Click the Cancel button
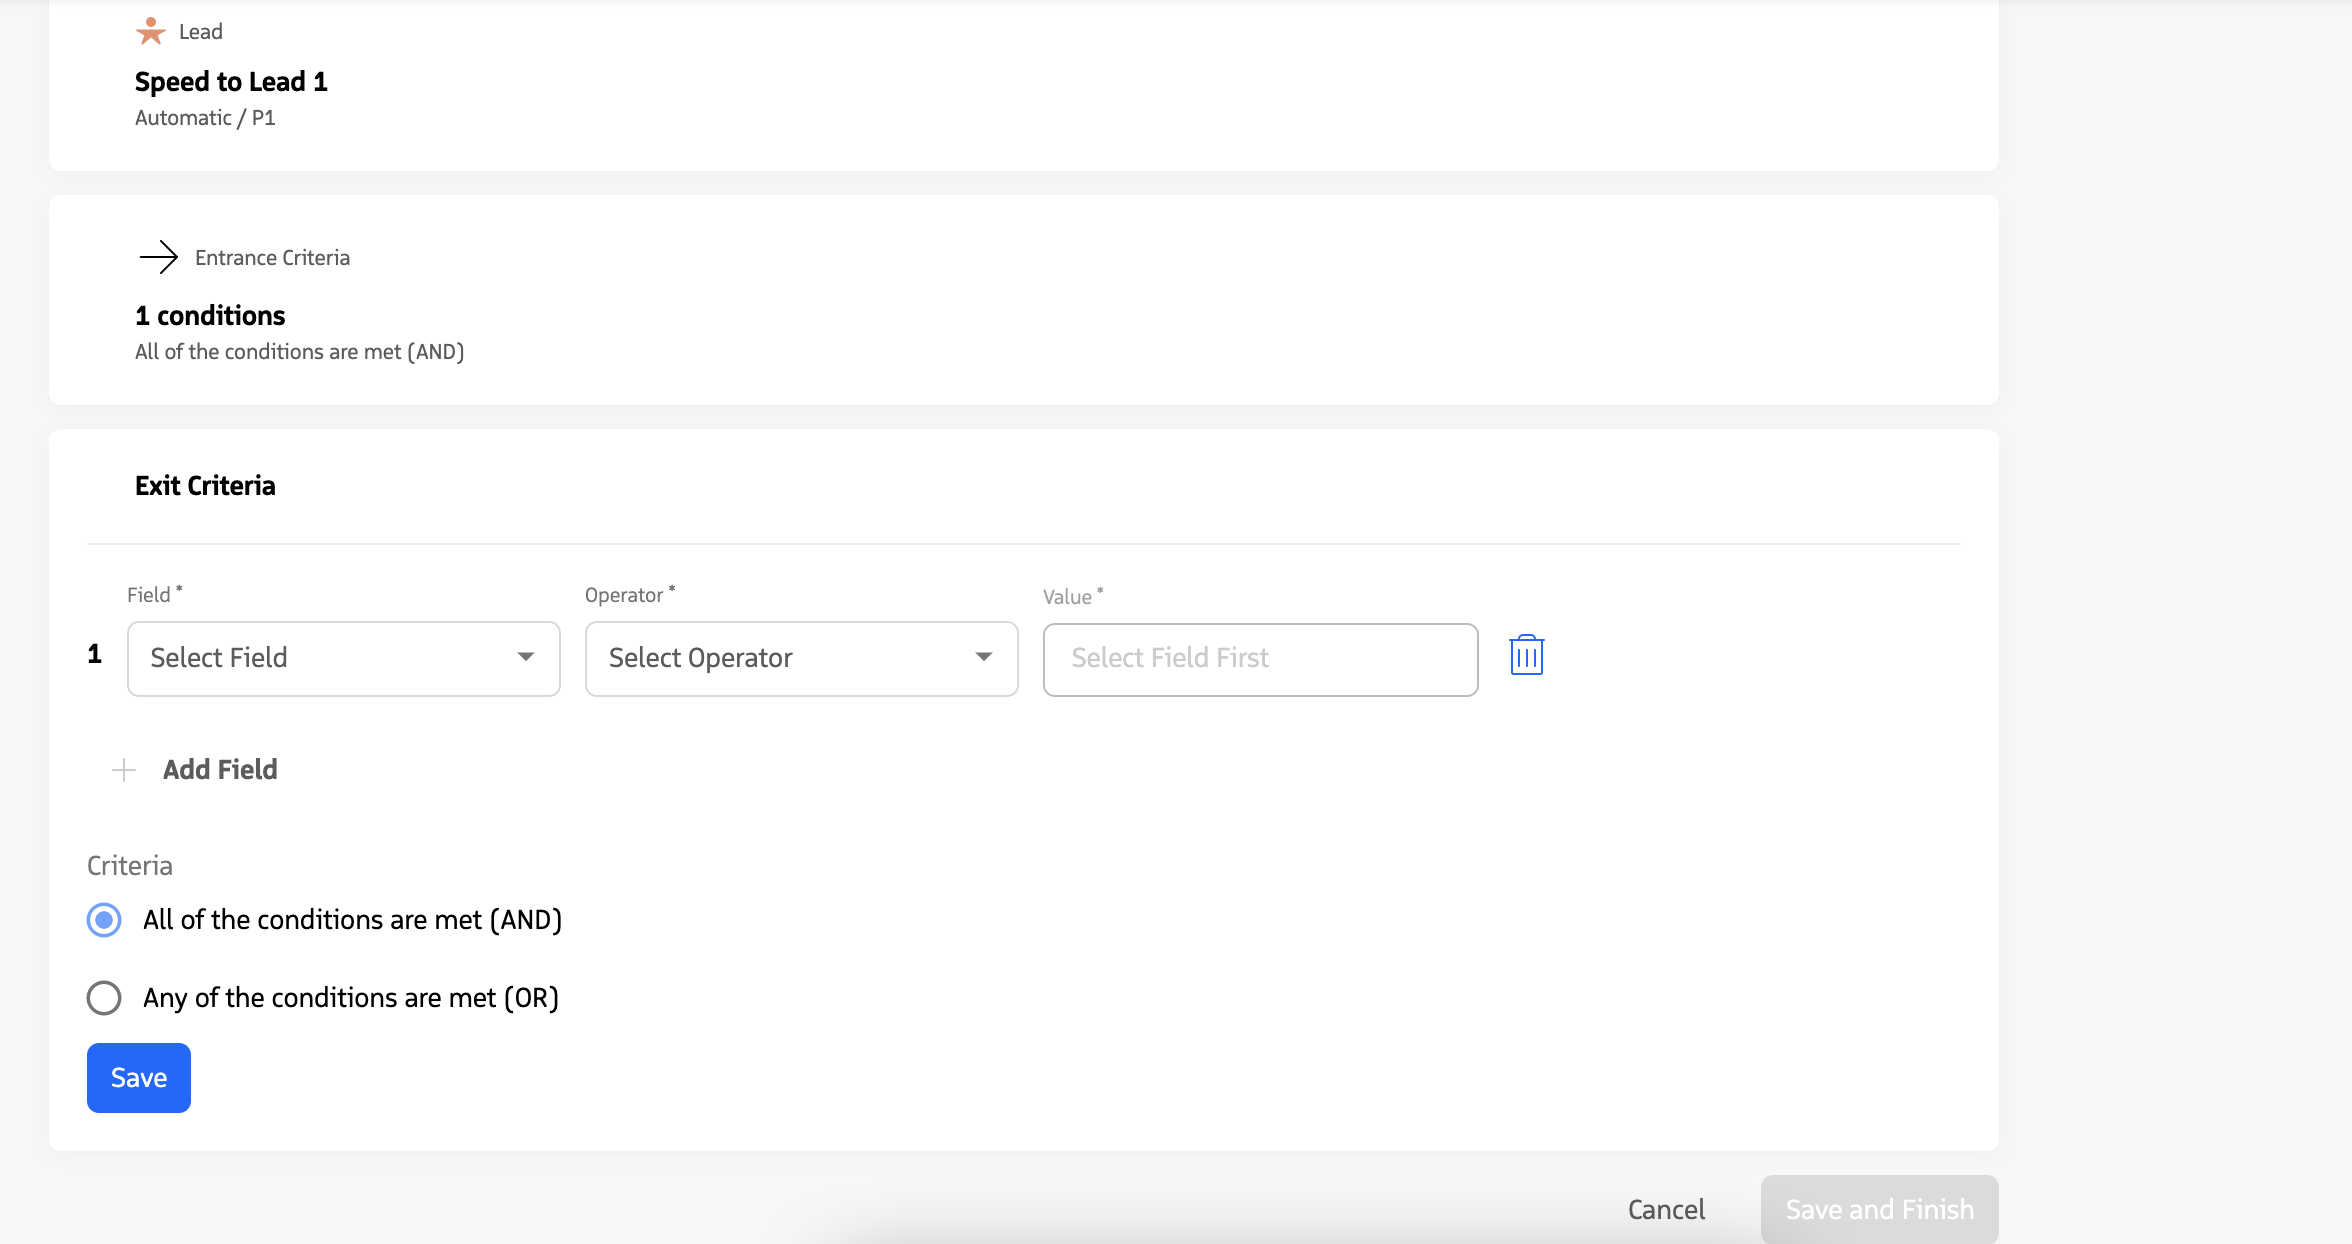2352x1244 pixels. pos(1666,1209)
